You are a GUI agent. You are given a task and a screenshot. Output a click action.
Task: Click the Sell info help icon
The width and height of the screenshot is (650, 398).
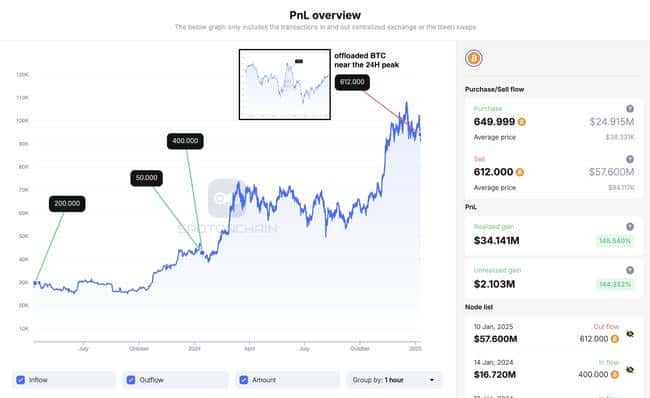tap(630, 159)
